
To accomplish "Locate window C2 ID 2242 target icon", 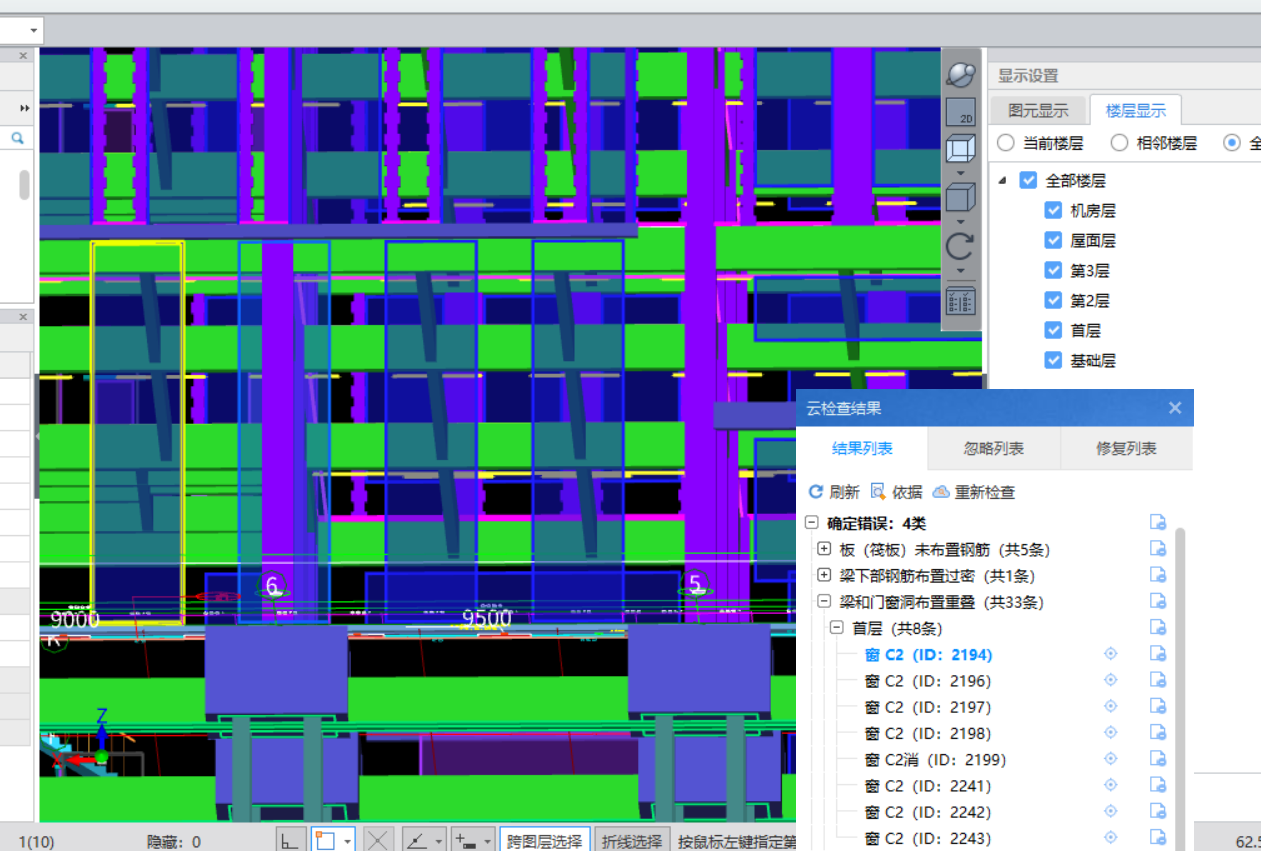I will point(1110,812).
